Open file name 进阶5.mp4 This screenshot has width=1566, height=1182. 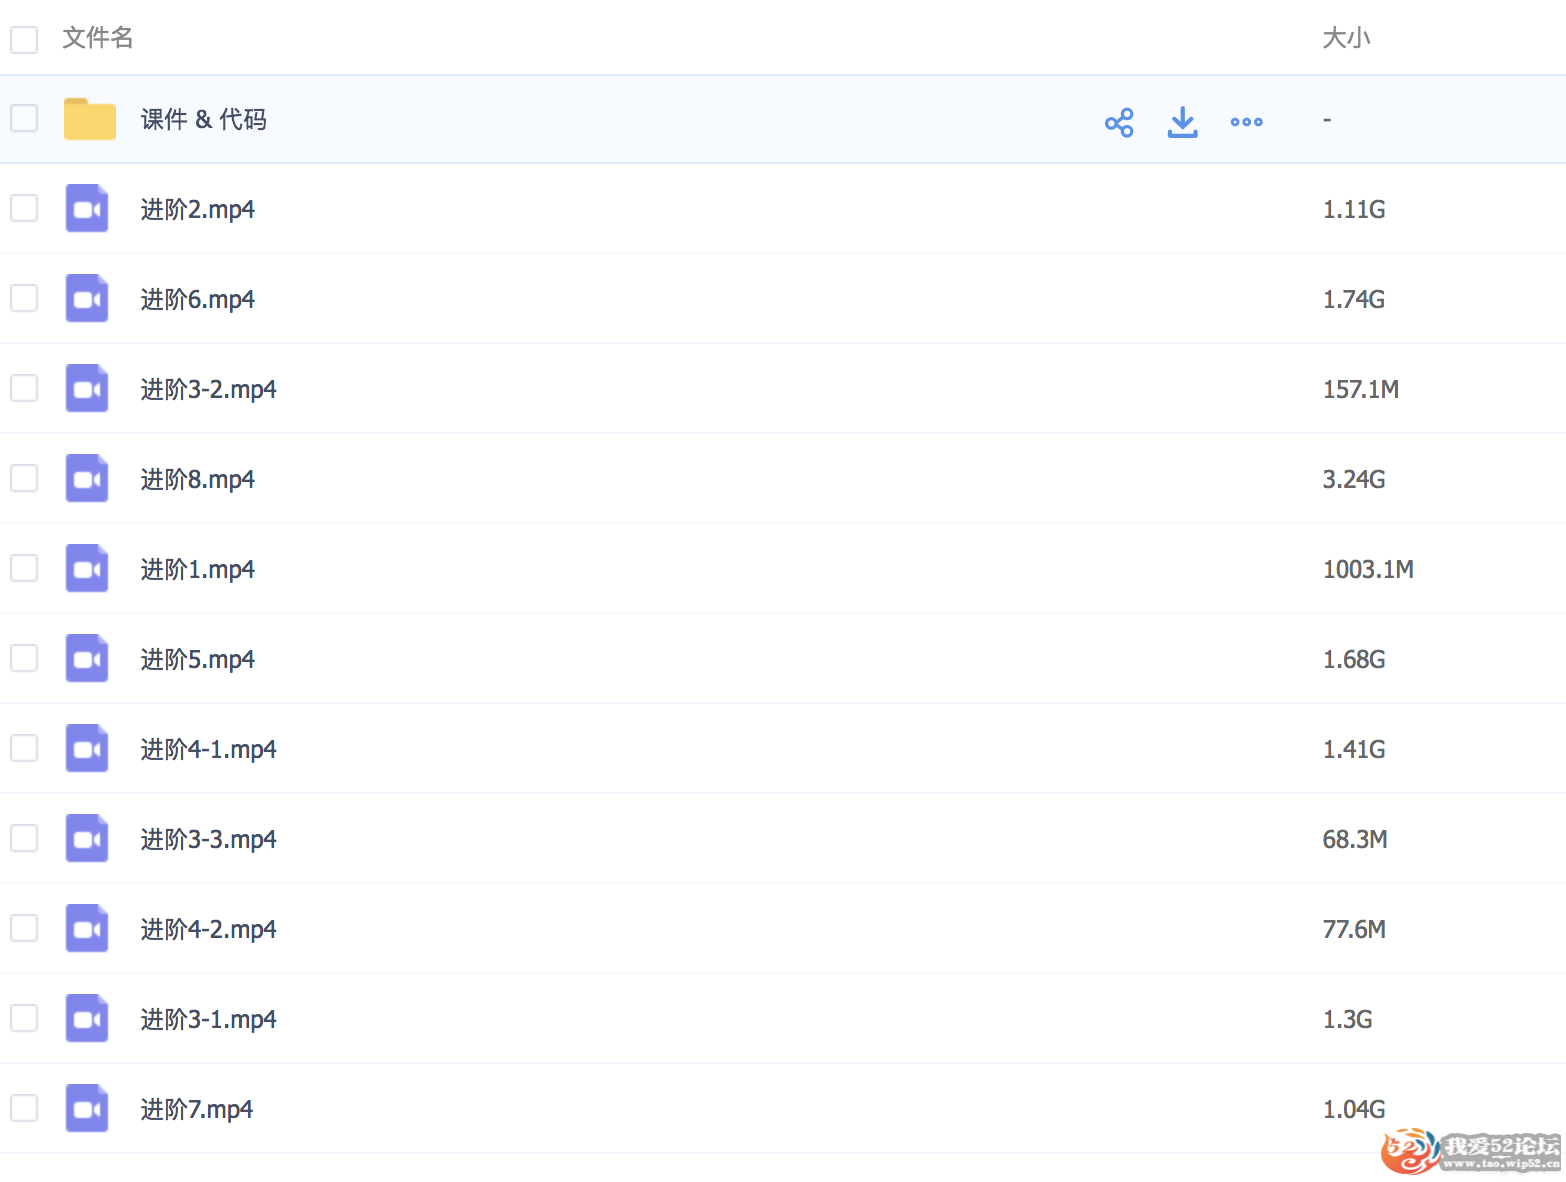pos(198,660)
